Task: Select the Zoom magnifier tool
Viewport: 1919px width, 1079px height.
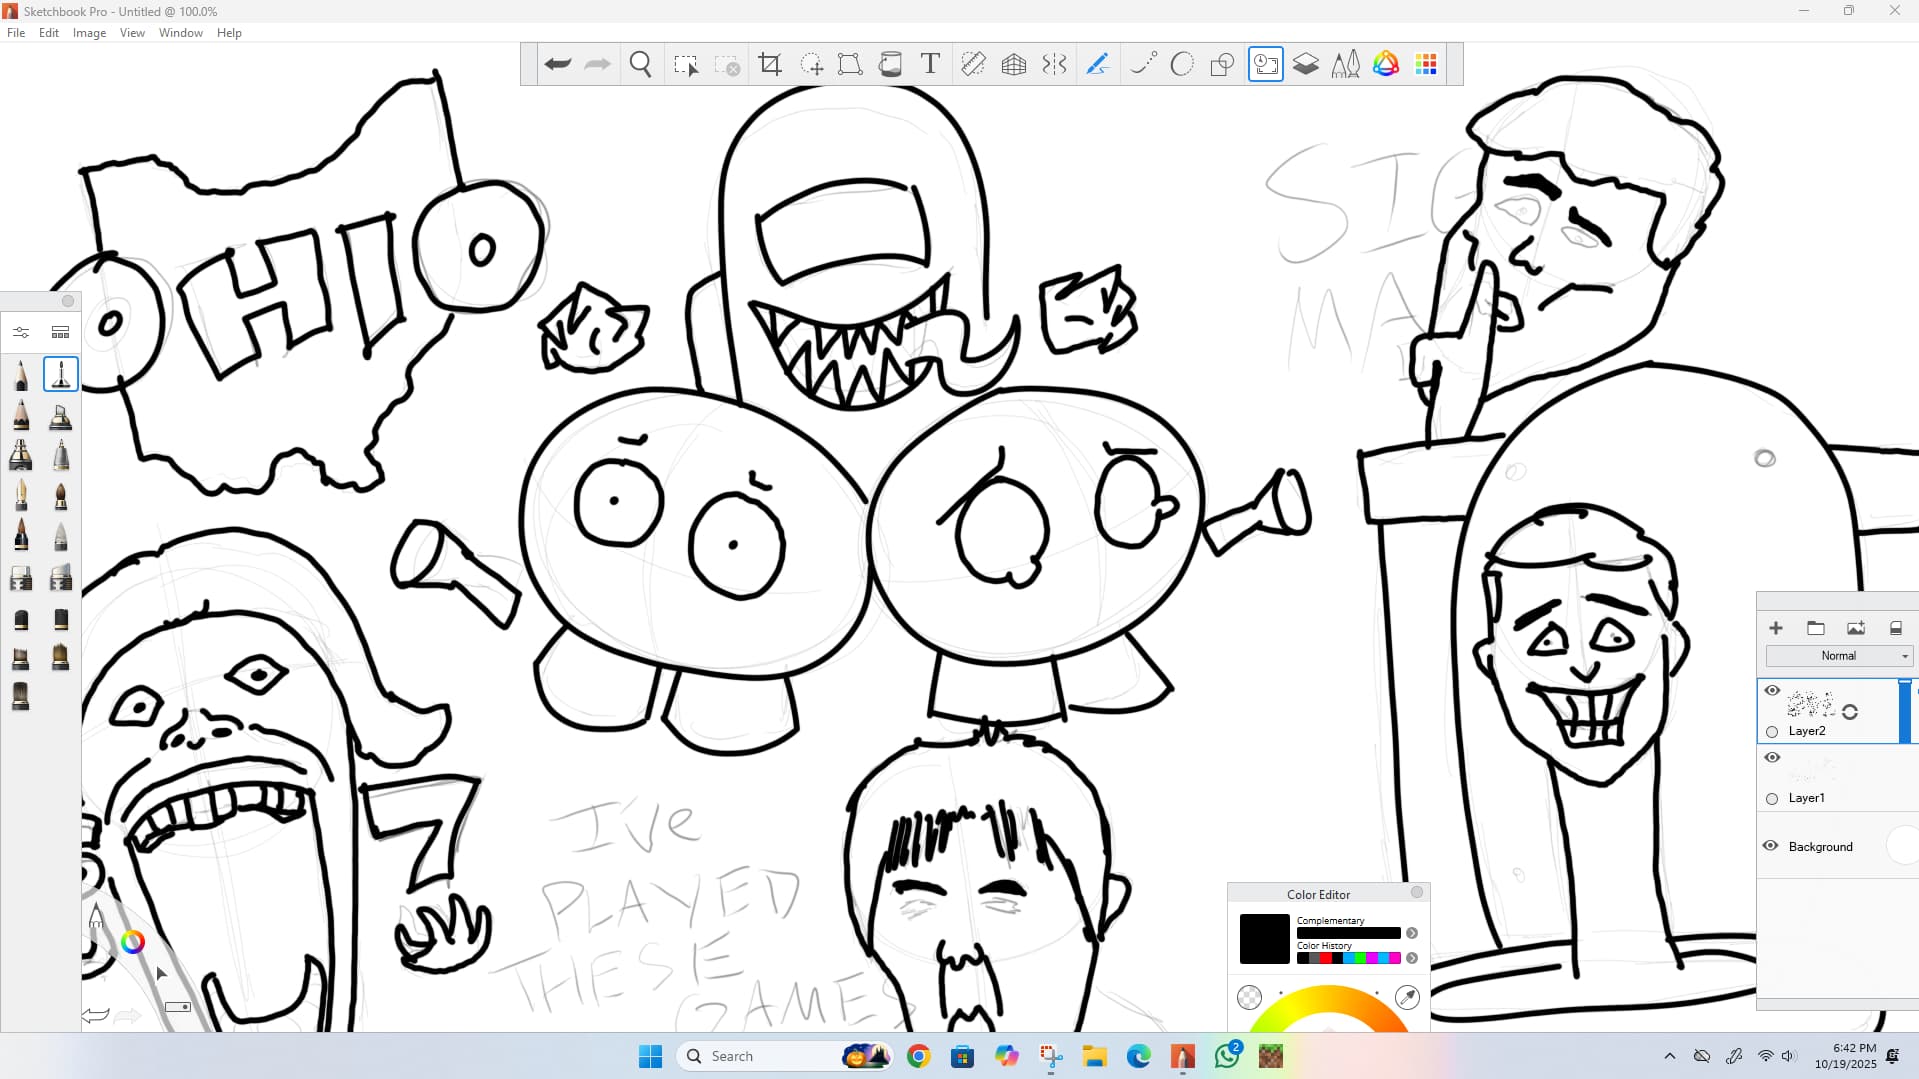Action: (641, 65)
